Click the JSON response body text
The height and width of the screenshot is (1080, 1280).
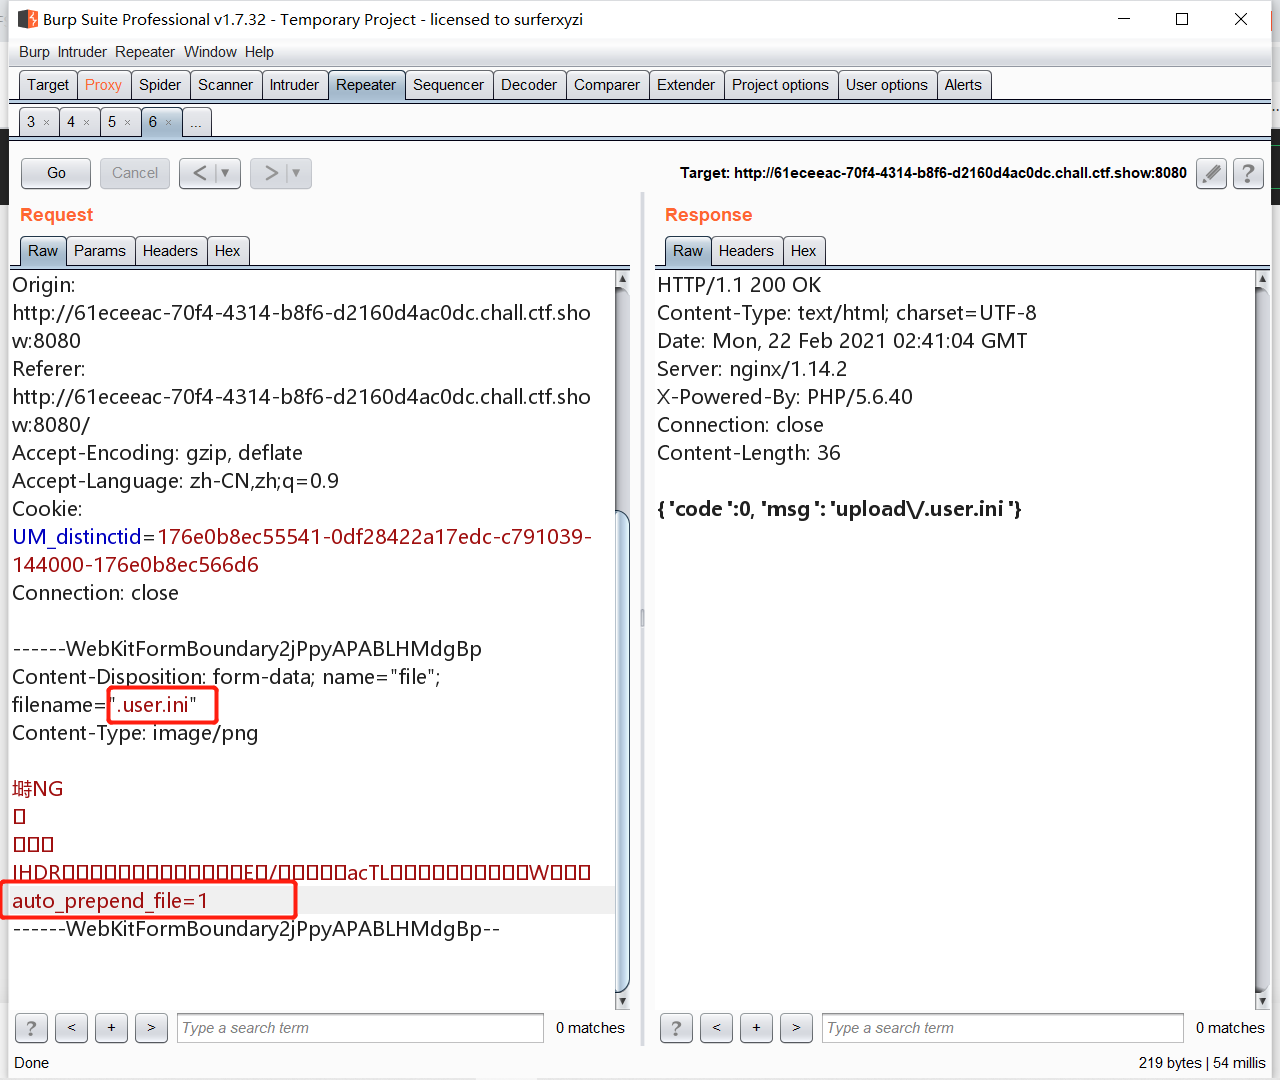point(839,509)
